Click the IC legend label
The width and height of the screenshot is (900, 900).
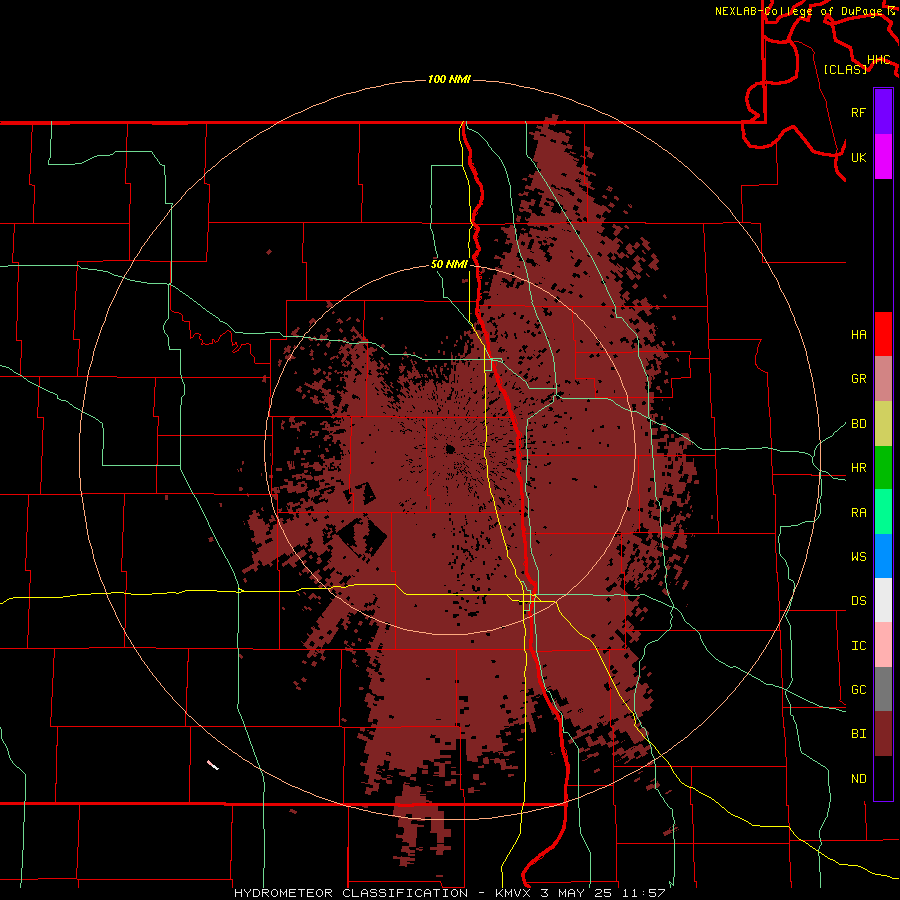pos(858,645)
